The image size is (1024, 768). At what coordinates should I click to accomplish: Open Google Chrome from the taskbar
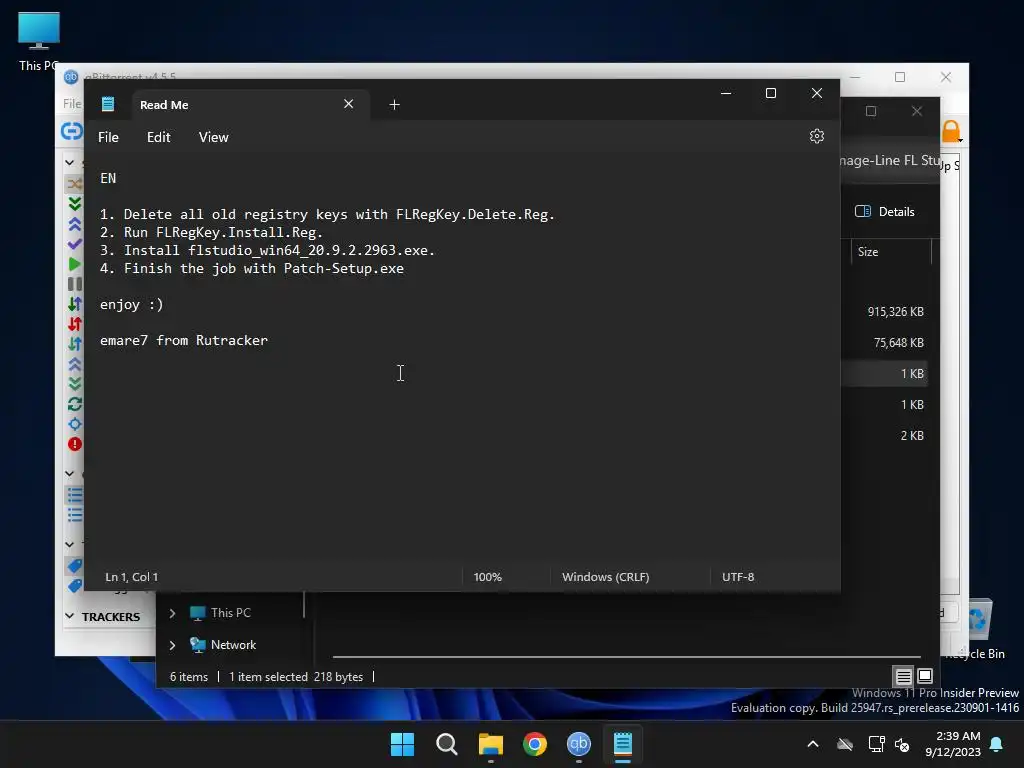tap(535, 744)
